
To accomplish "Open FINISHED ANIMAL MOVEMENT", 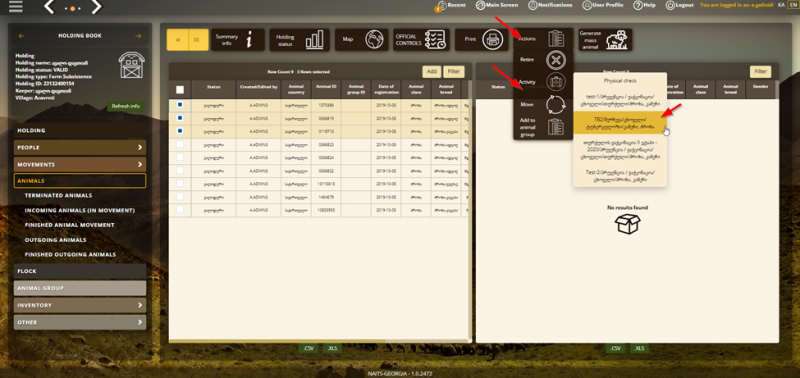I will [x=69, y=225].
